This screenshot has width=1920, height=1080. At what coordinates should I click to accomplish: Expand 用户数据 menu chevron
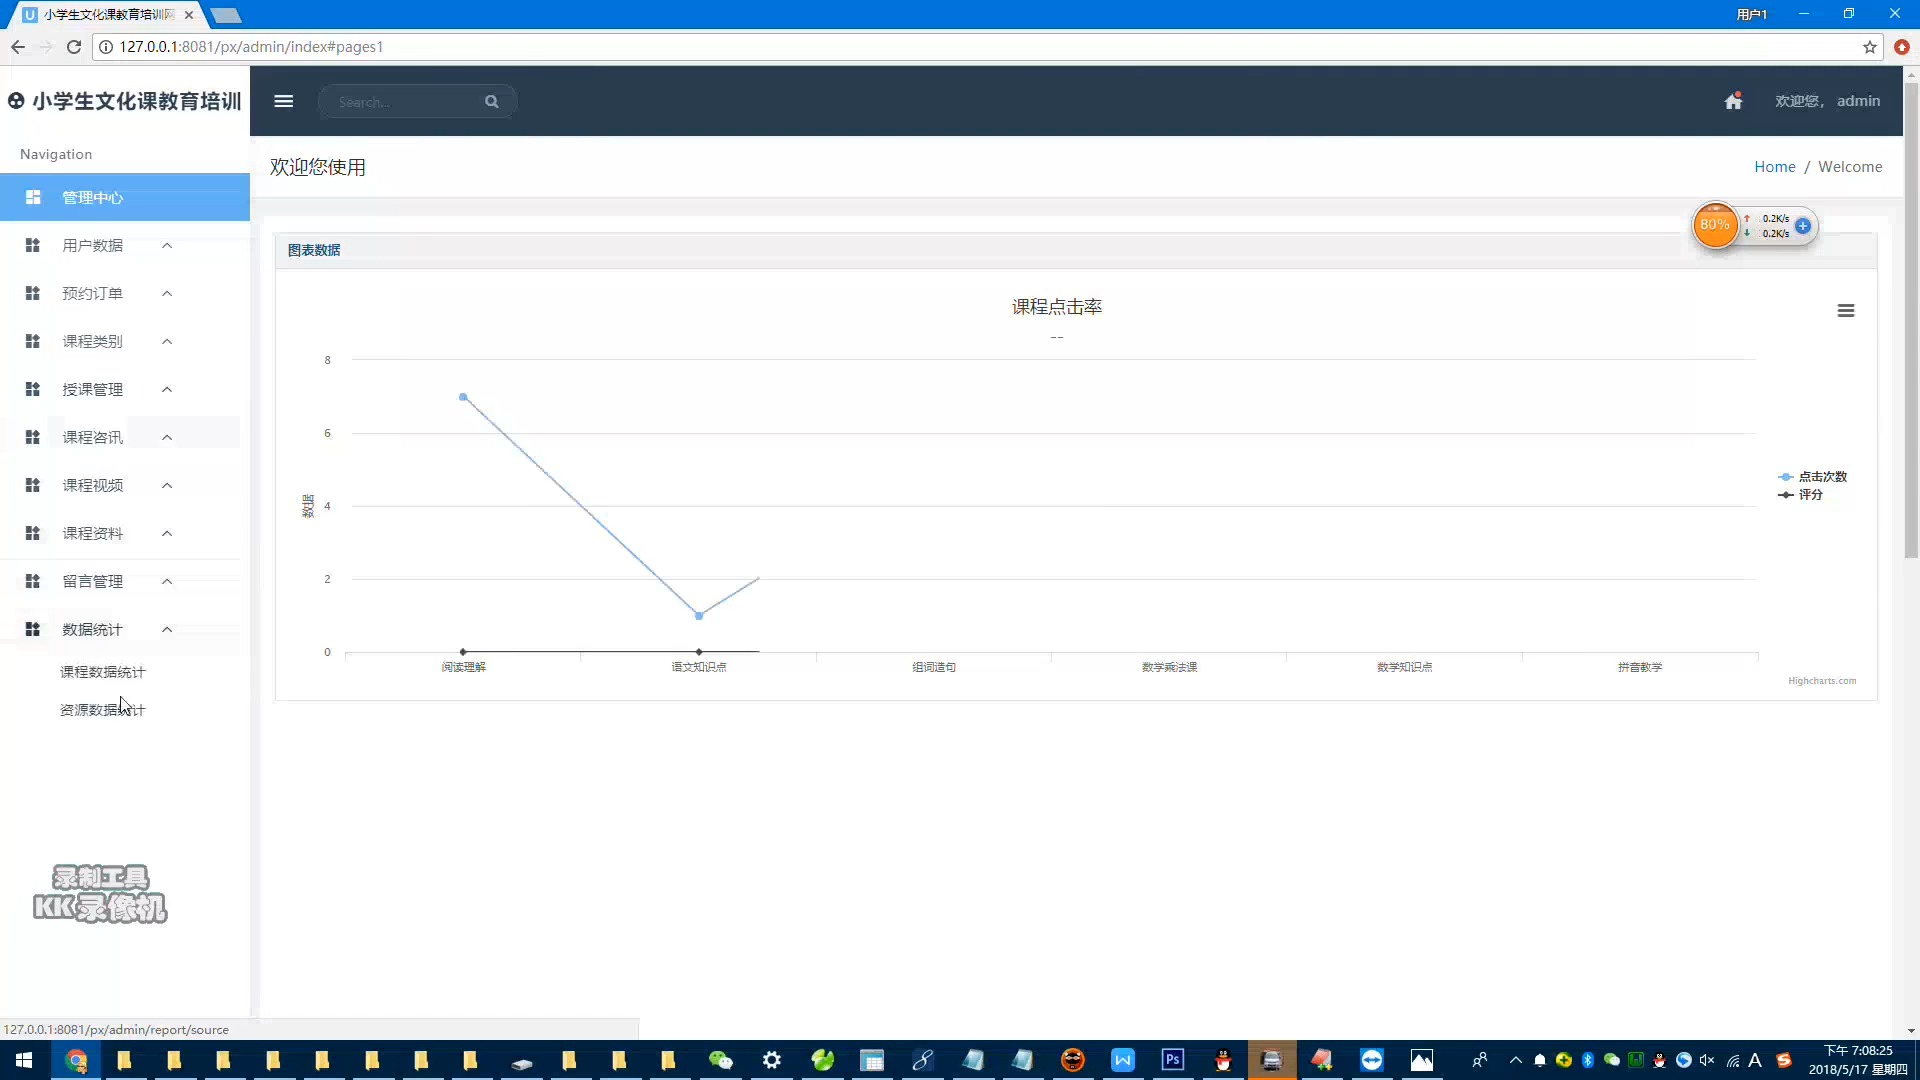click(x=167, y=245)
